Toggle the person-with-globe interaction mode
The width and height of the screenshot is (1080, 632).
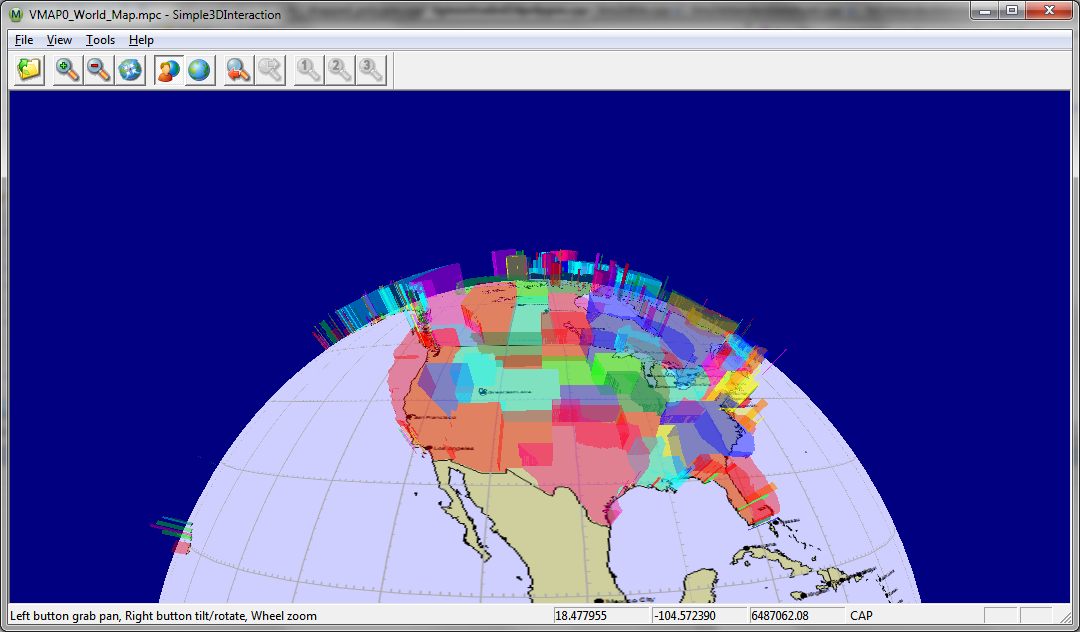click(x=168, y=70)
